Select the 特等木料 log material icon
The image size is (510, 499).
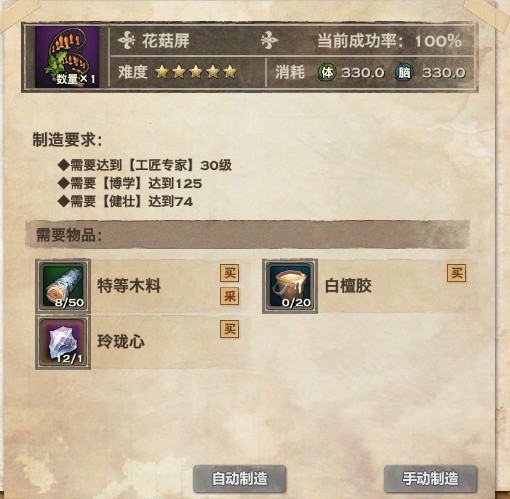[x=63, y=286]
